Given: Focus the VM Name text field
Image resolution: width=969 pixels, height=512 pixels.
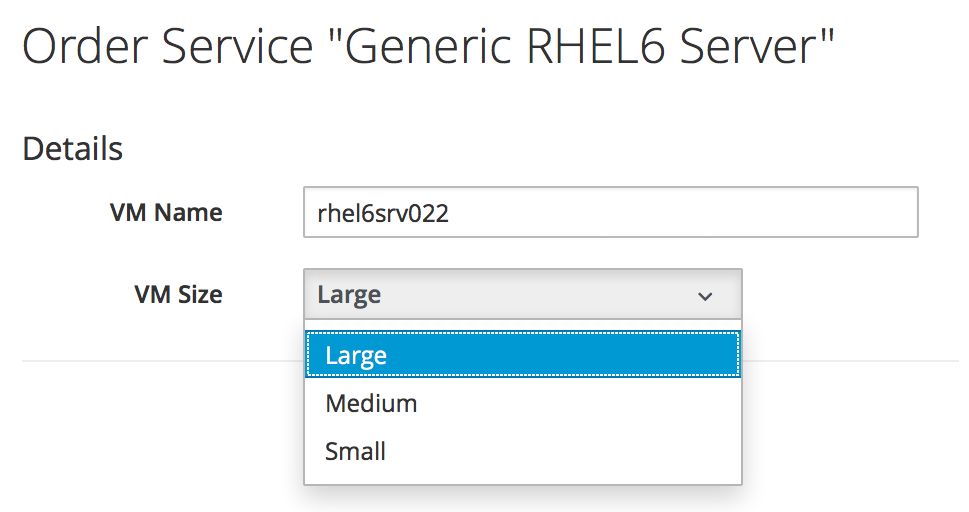Looking at the screenshot, I should click(x=610, y=213).
